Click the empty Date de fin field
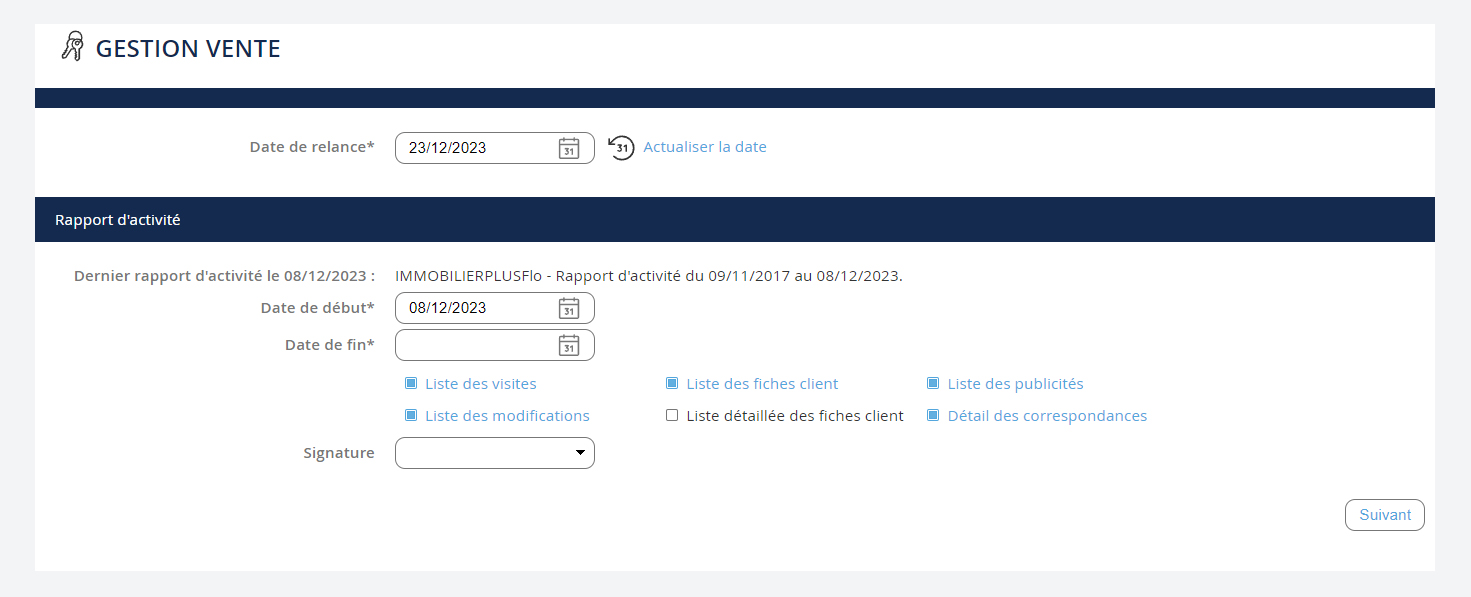This screenshot has width=1471, height=597. [475, 345]
